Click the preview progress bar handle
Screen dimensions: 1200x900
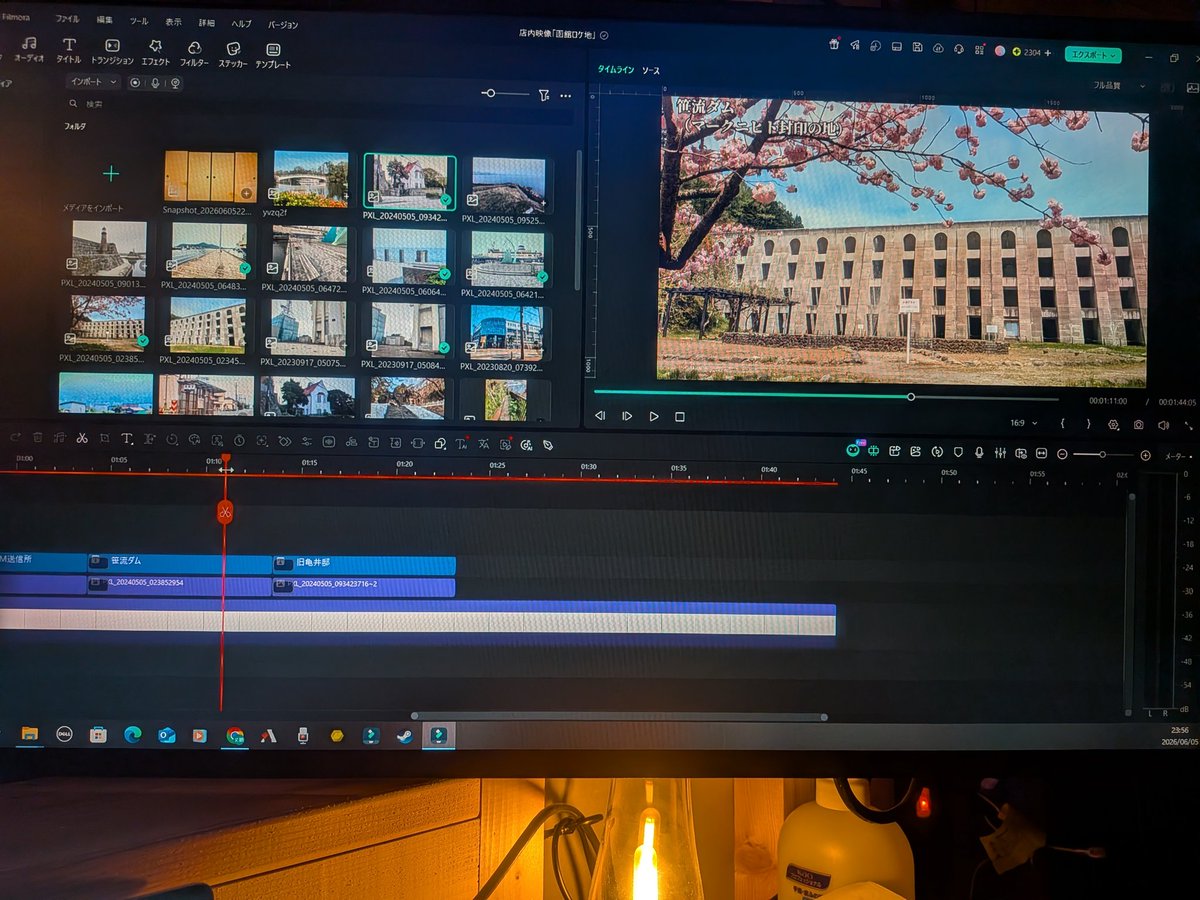pyautogui.click(x=911, y=397)
